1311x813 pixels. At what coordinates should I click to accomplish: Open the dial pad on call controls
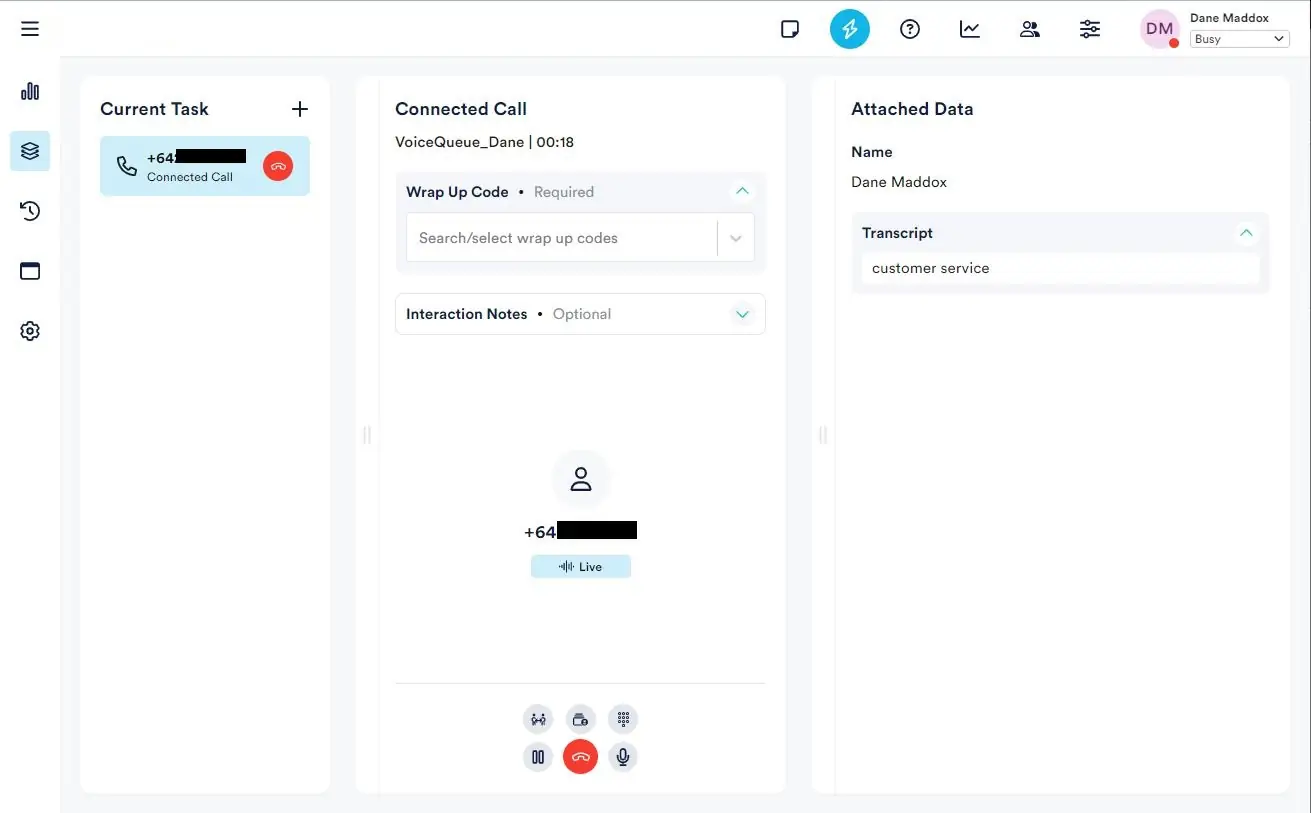point(623,719)
